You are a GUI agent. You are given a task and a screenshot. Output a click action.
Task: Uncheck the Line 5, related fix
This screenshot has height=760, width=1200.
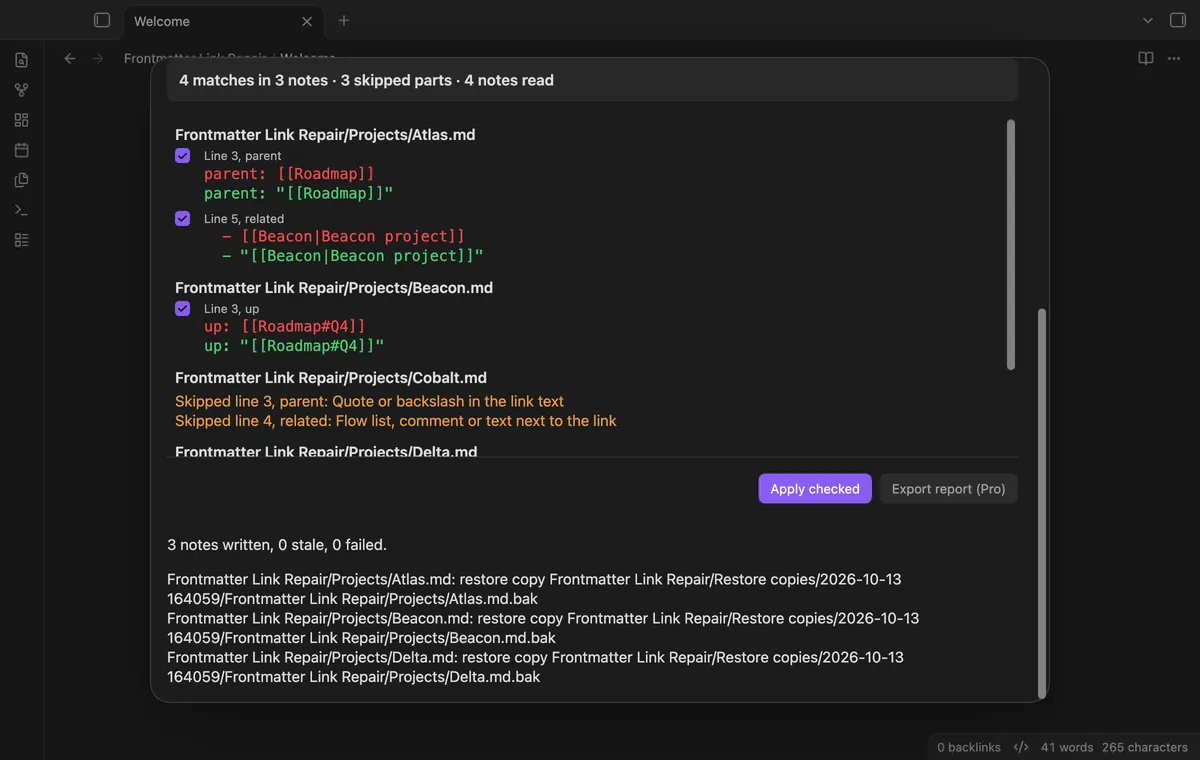click(182, 219)
